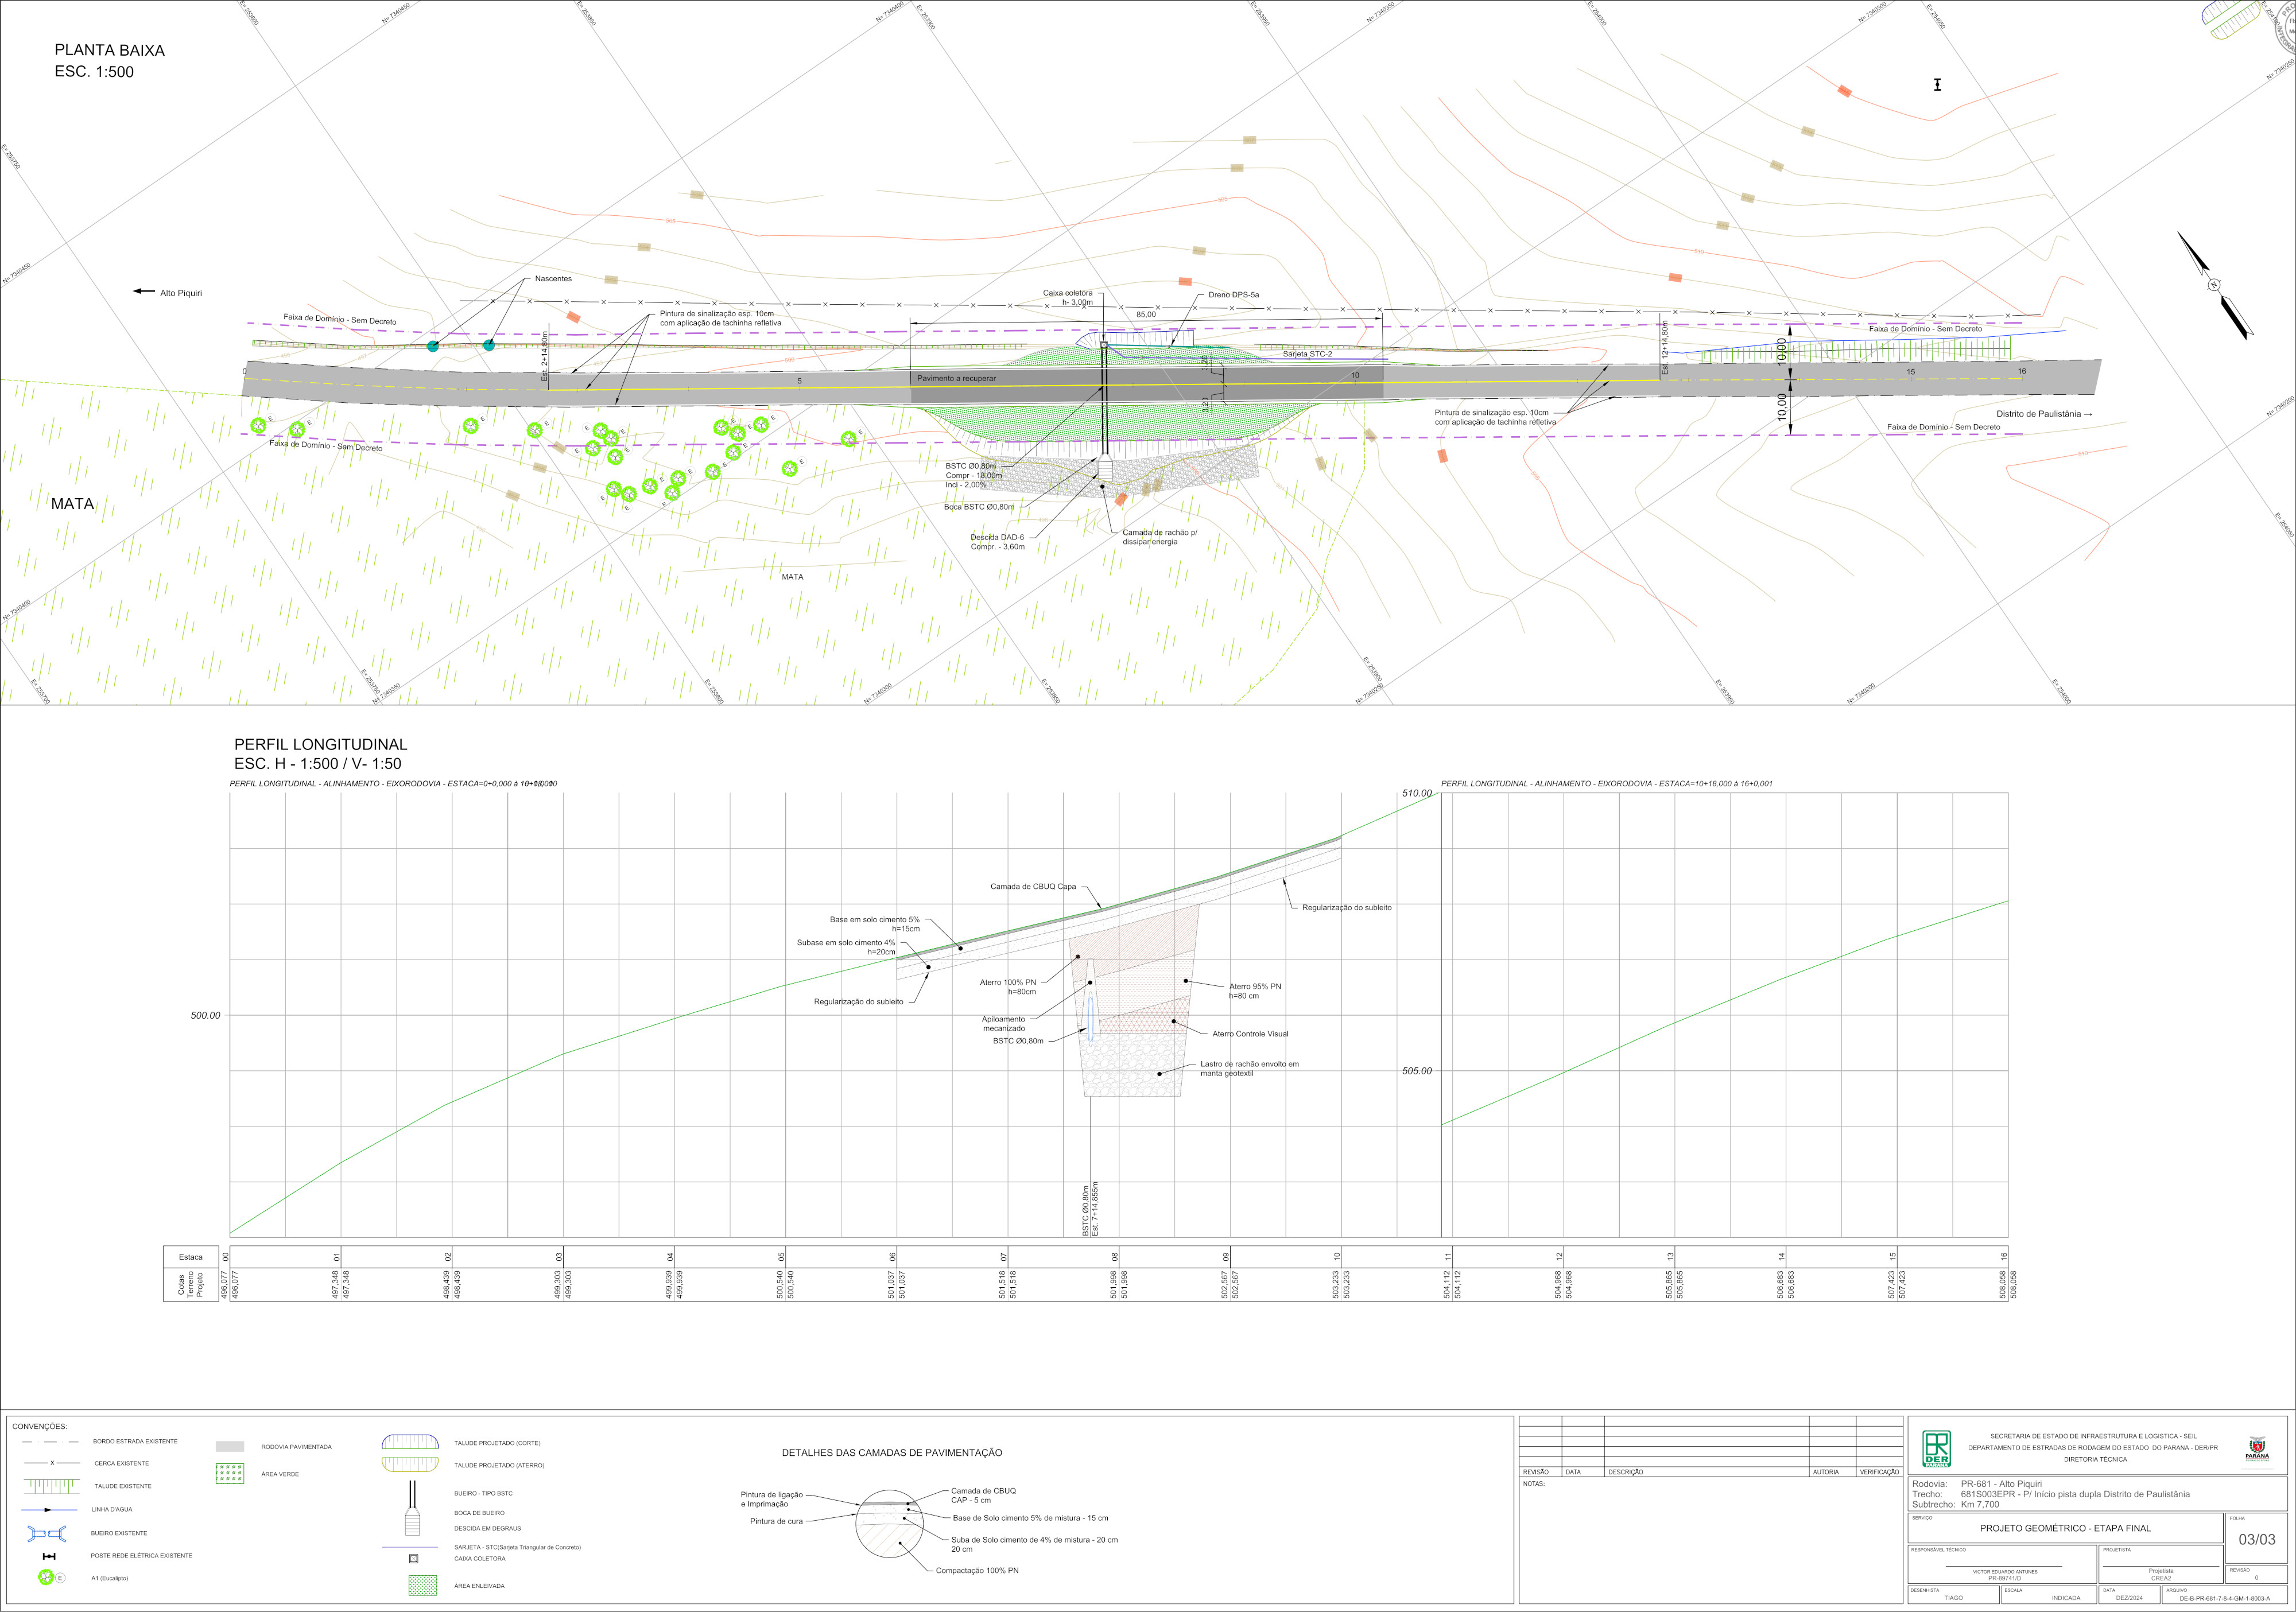Click the Bueiro Existente legend symbol
The width and height of the screenshot is (2296, 1612).
click(x=47, y=1533)
